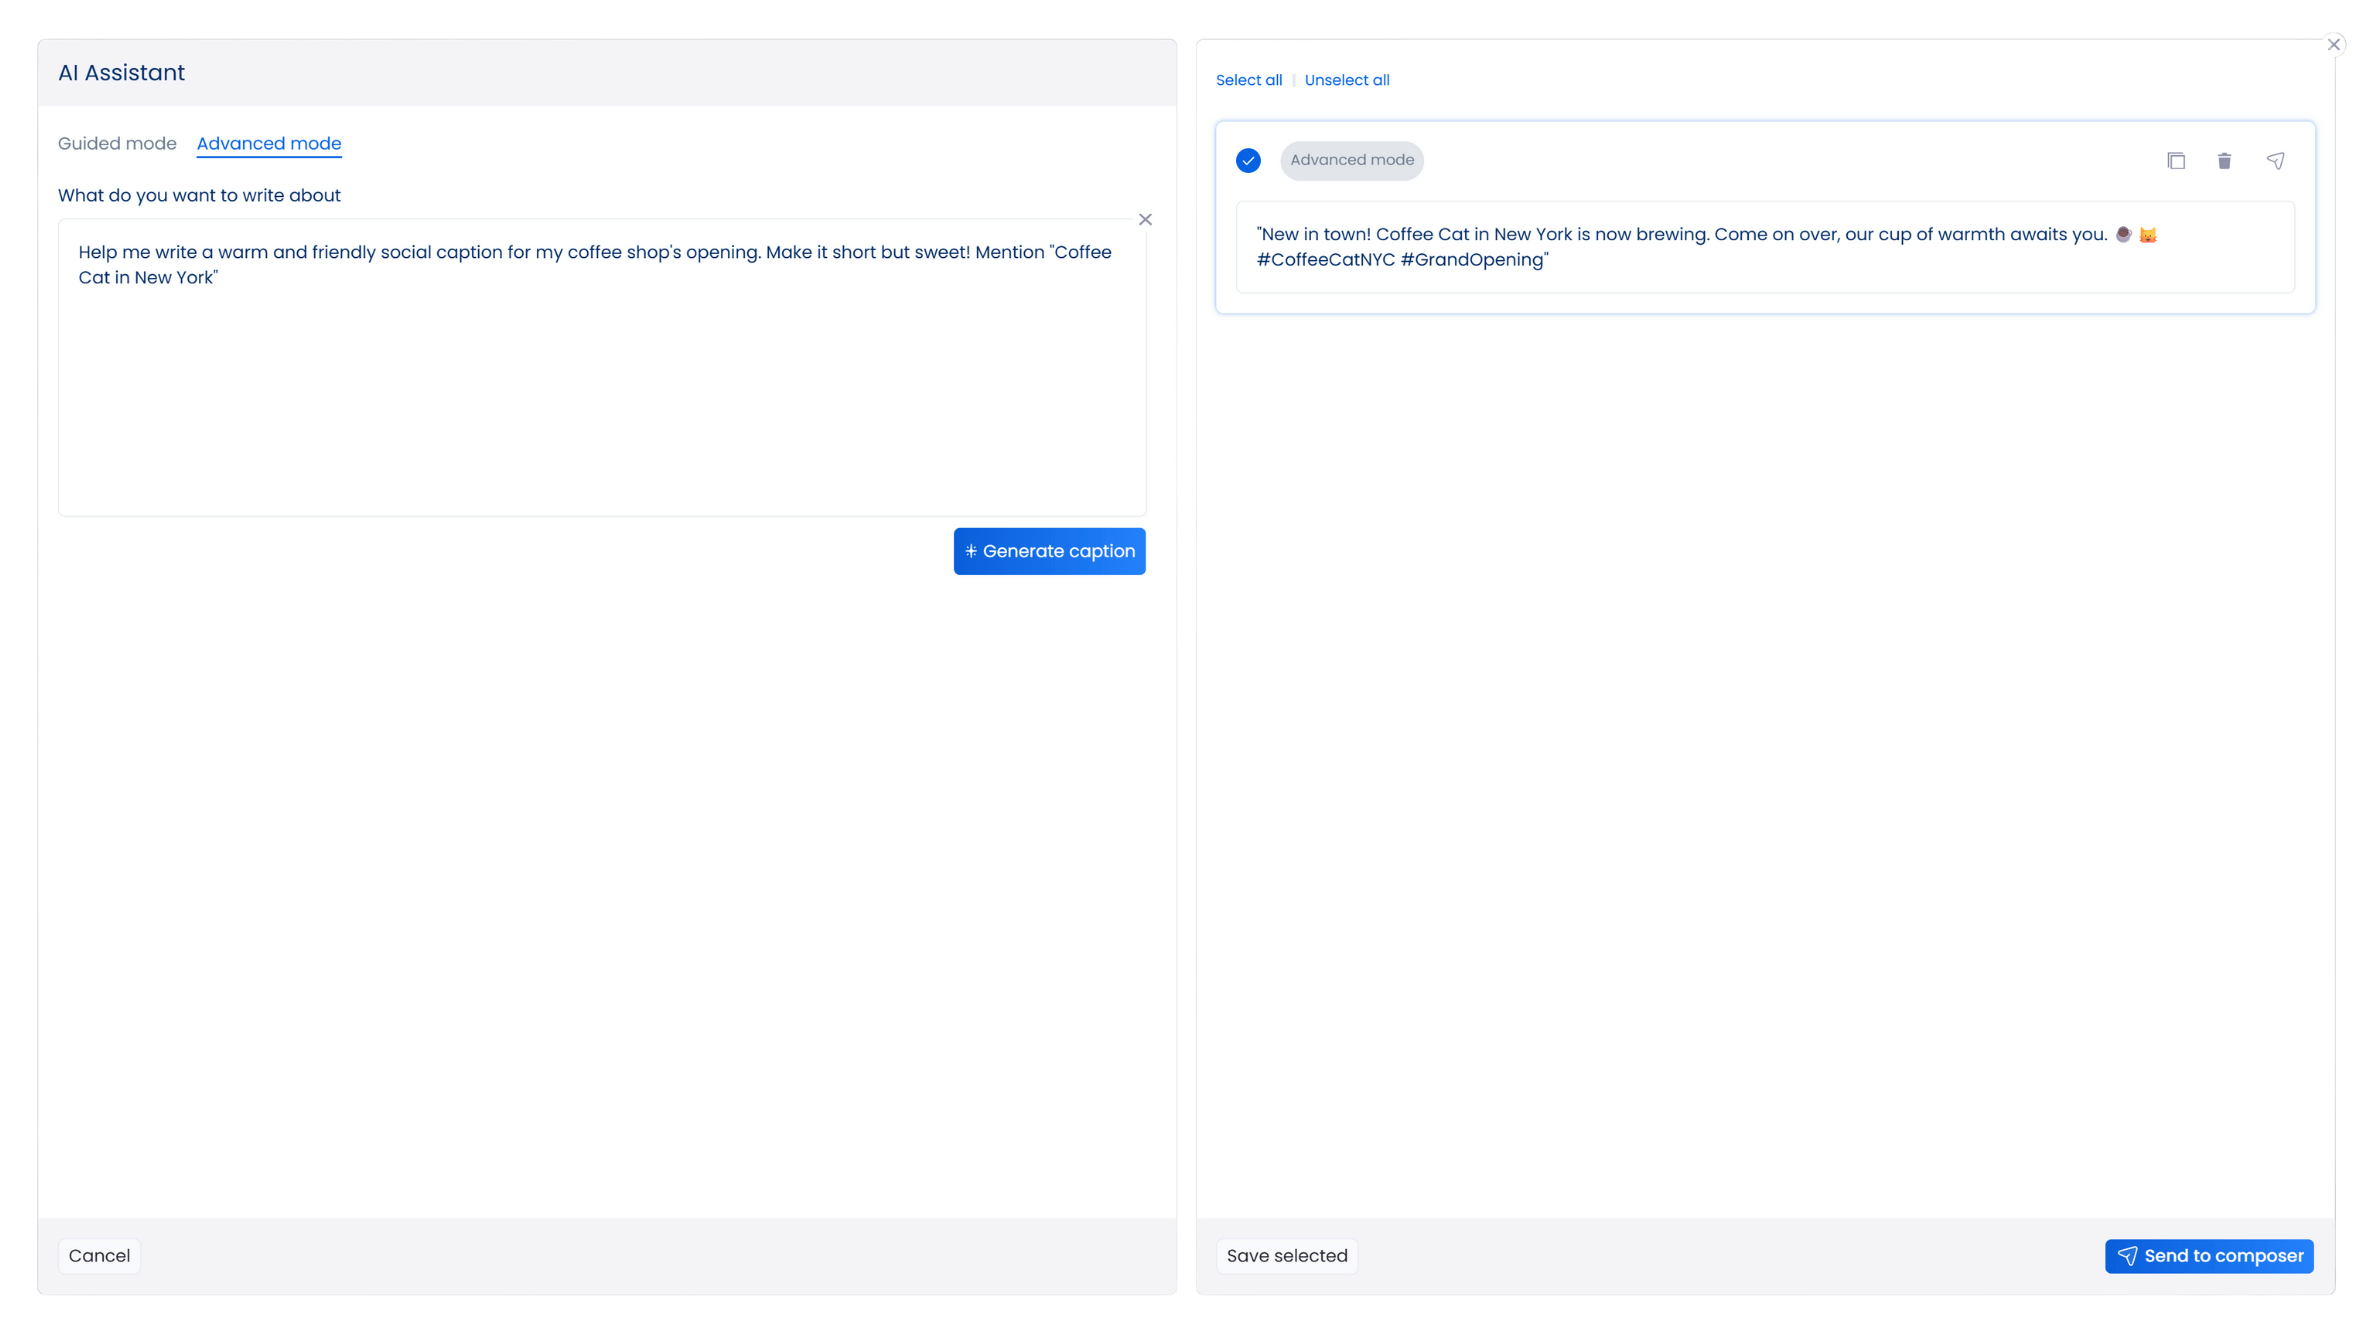Delete the generated caption with trash icon
2374x1336 pixels.
[x=2224, y=161]
